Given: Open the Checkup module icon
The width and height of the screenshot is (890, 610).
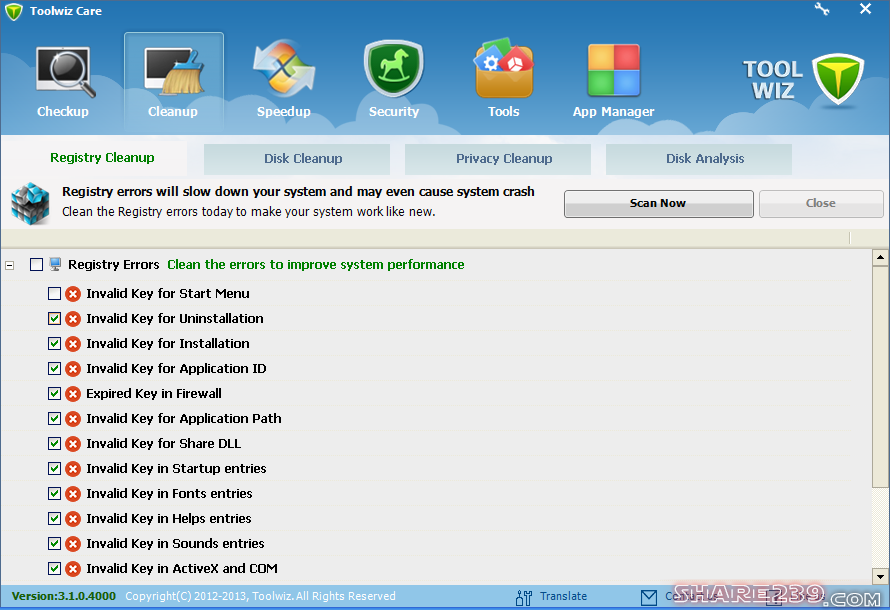Looking at the screenshot, I should tap(64, 71).
